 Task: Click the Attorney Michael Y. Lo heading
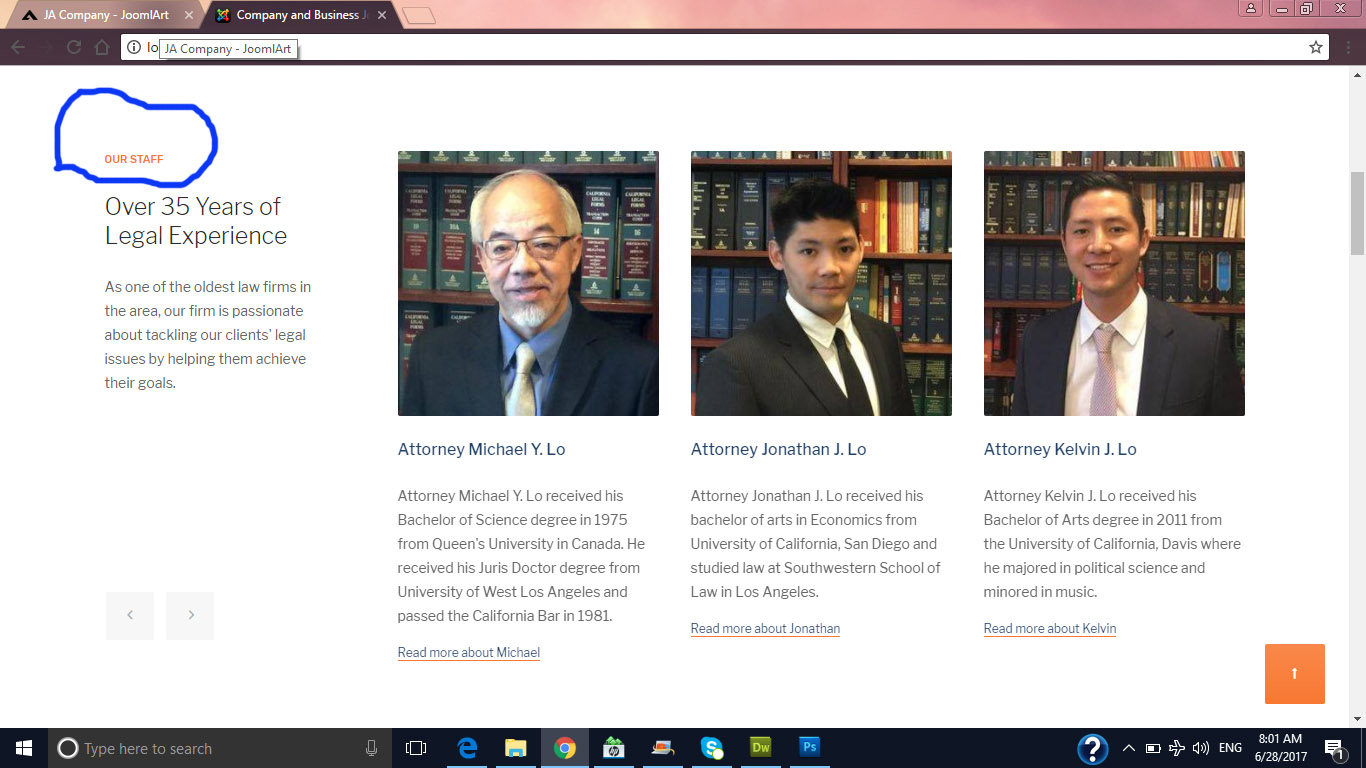482,450
